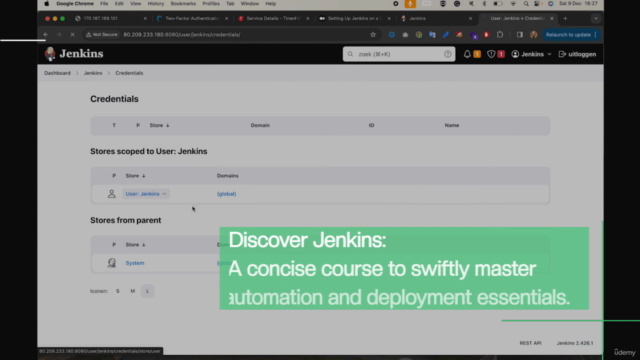640x360 pixels.
Task: Click the Jenkins logo in header
Action: pos(74,54)
